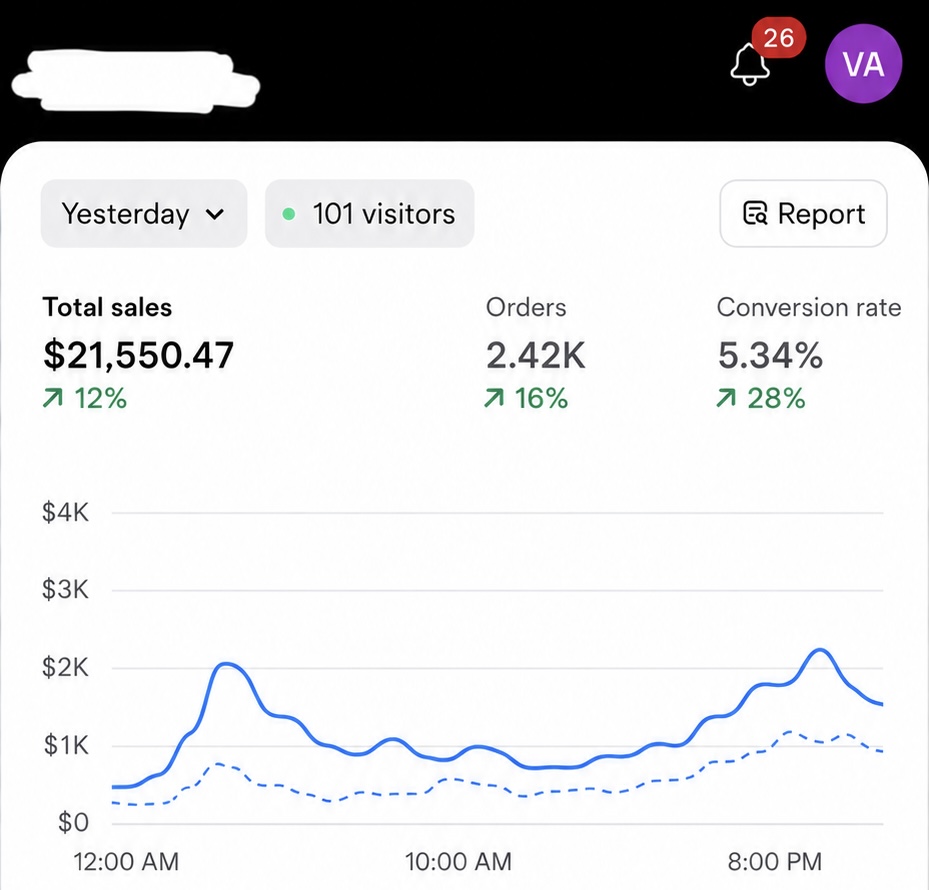Click the 5.34% conversion value
Viewport: 929px width, 890px height.
[x=770, y=355]
